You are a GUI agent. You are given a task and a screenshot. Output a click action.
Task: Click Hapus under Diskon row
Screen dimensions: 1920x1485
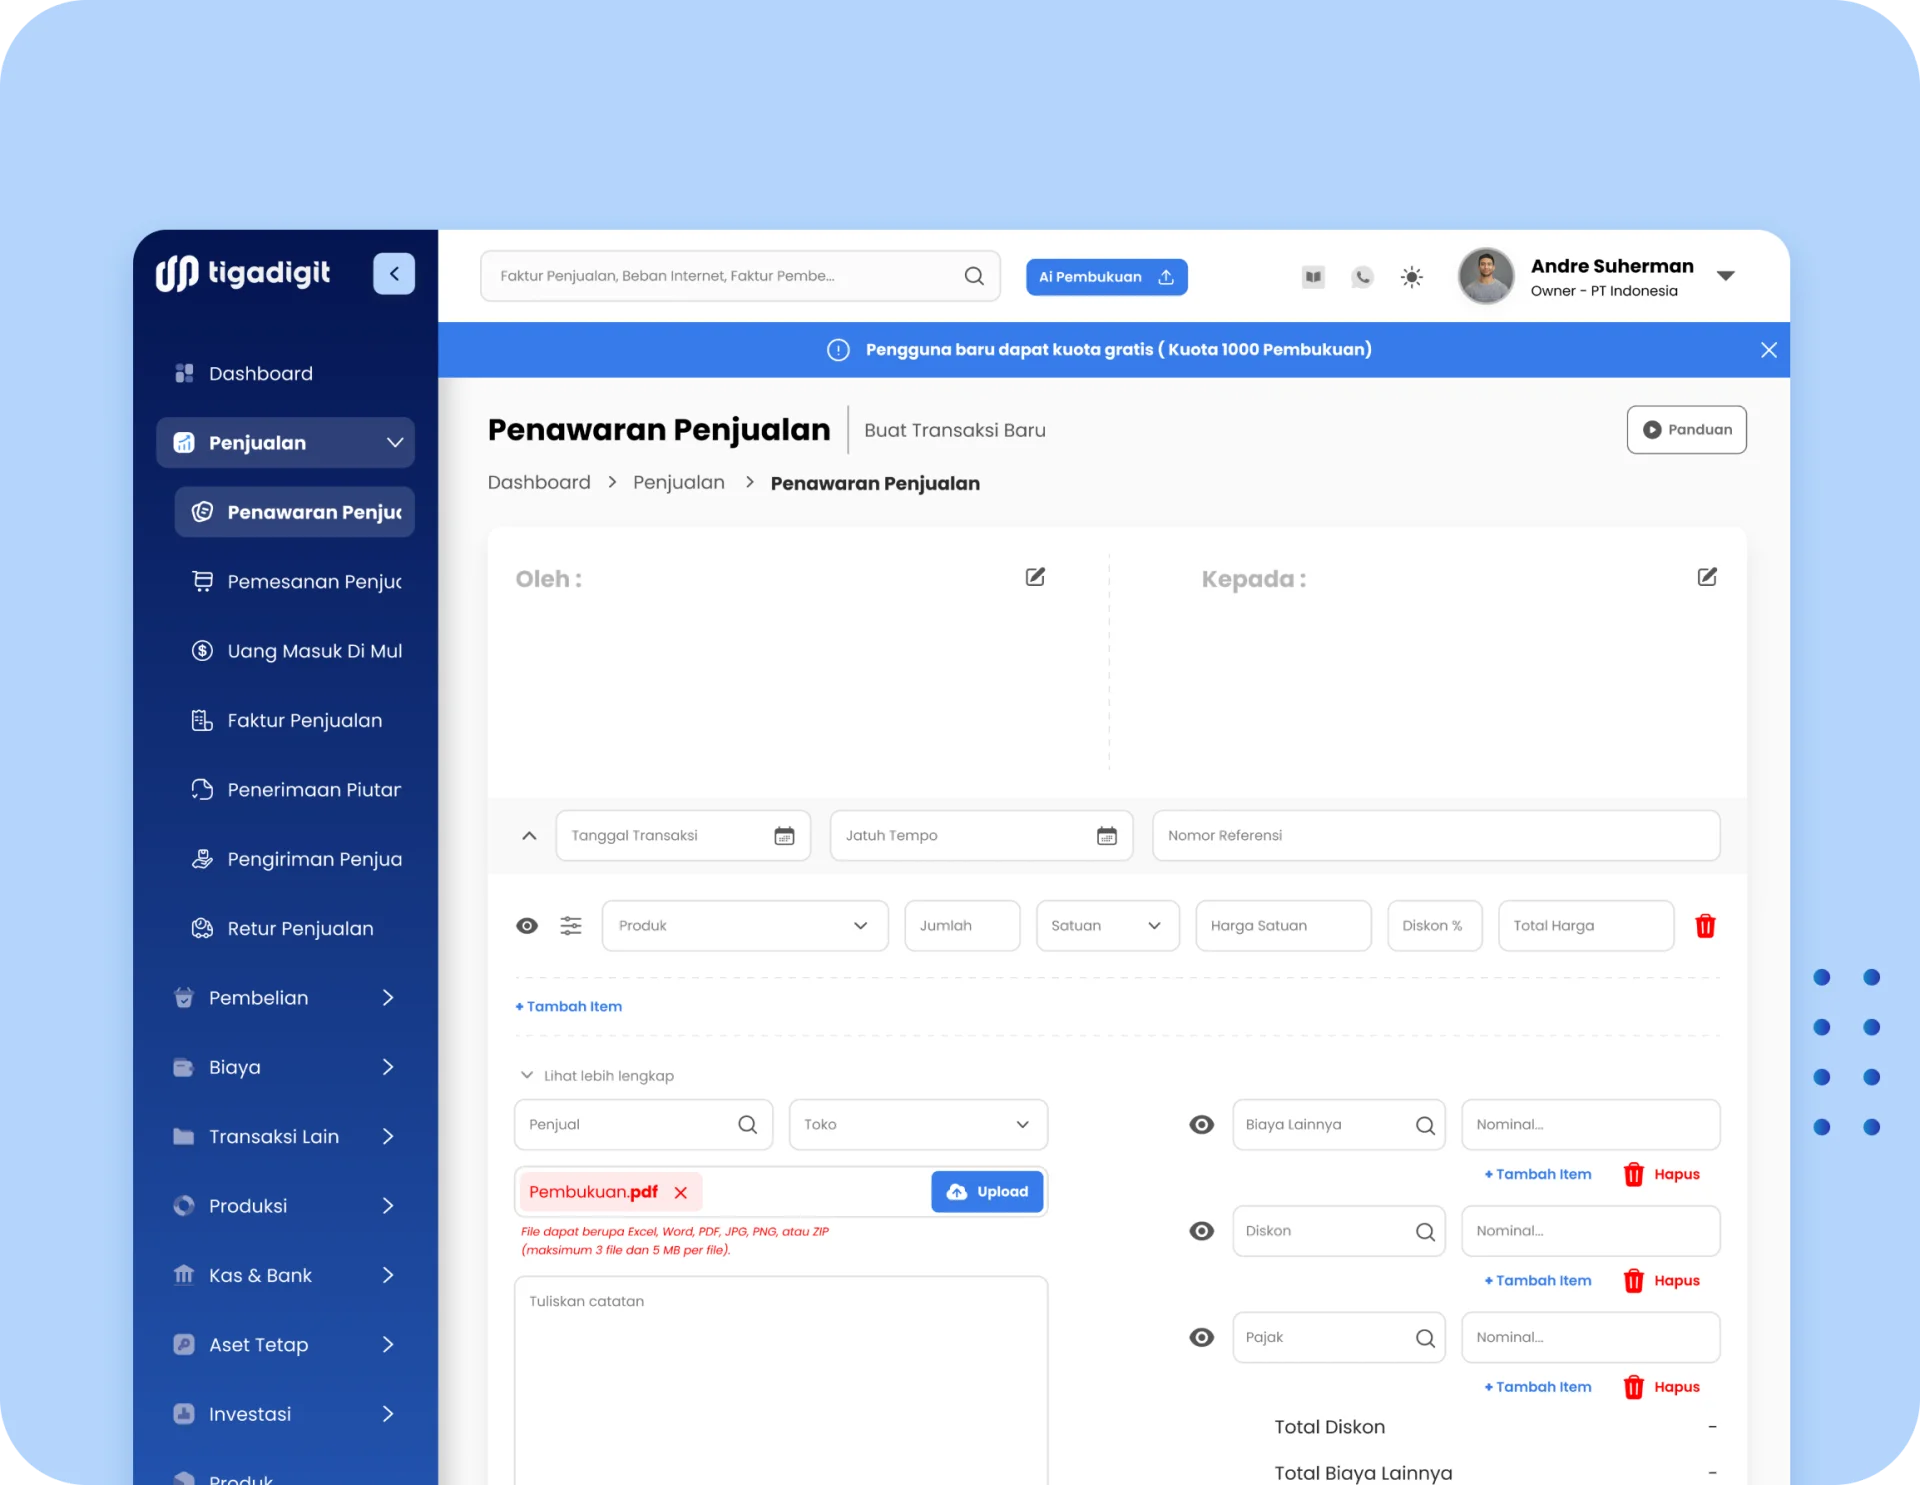(1662, 1281)
